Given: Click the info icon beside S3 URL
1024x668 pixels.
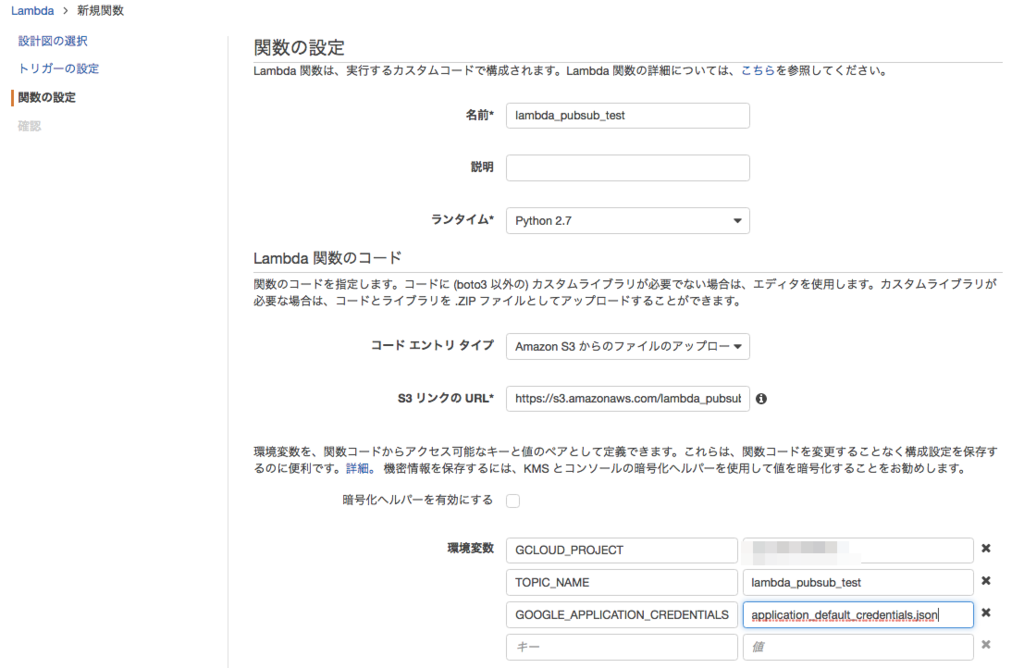Looking at the screenshot, I should pyautogui.click(x=761, y=399).
